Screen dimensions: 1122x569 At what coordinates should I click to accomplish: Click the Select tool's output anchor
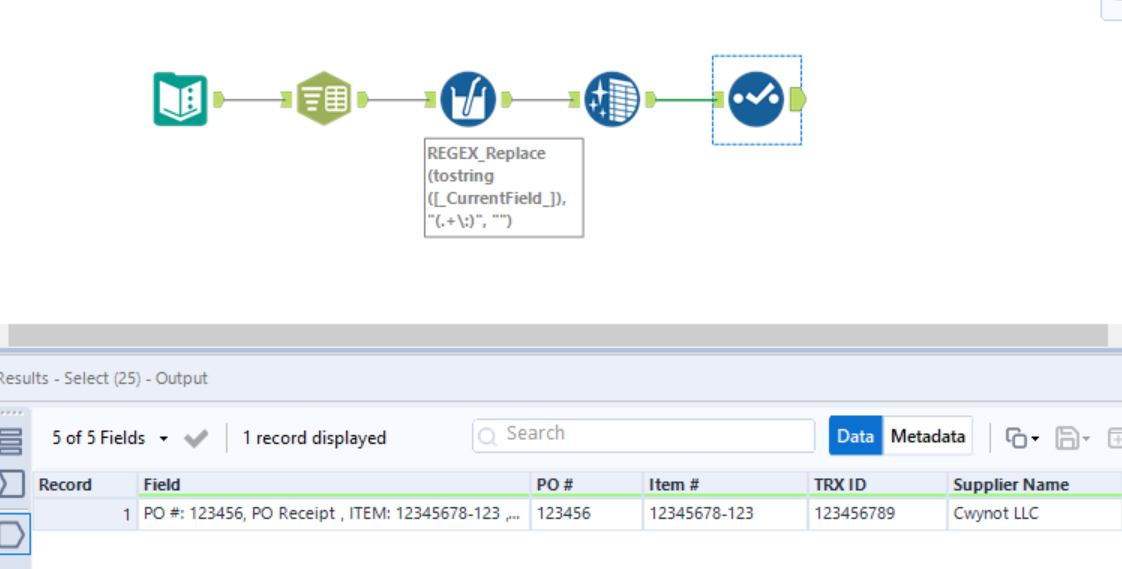[797, 99]
